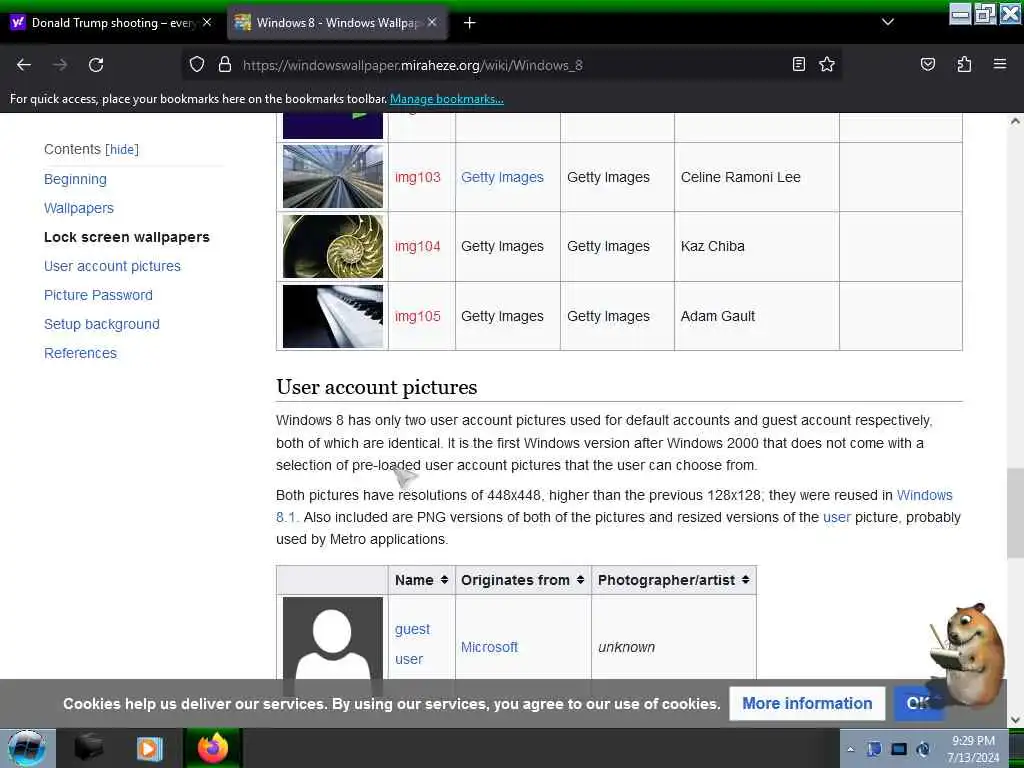1024x768 pixels.
Task: Close the Donald Trump shooting tab
Action: pos(207,22)
